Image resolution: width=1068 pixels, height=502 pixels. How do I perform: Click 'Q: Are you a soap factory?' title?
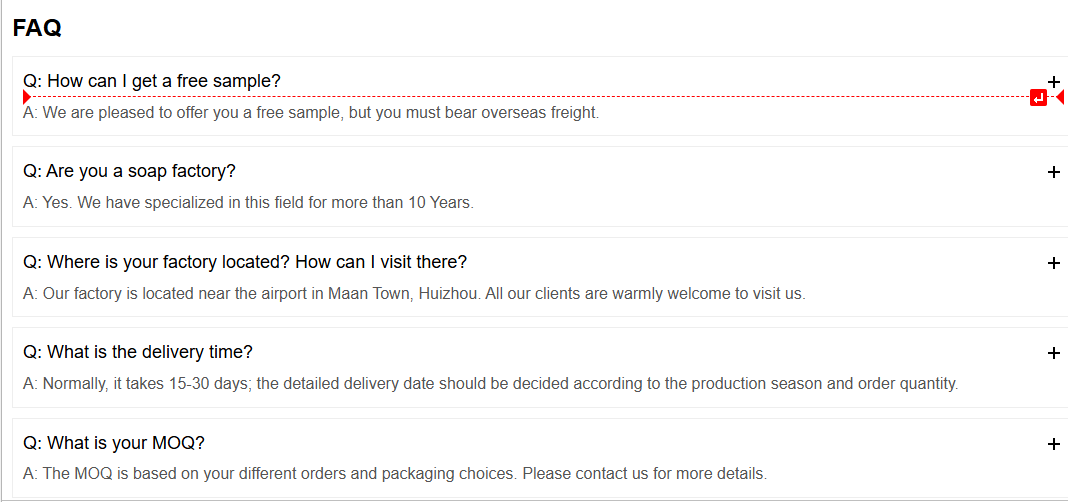pos(129,171)
